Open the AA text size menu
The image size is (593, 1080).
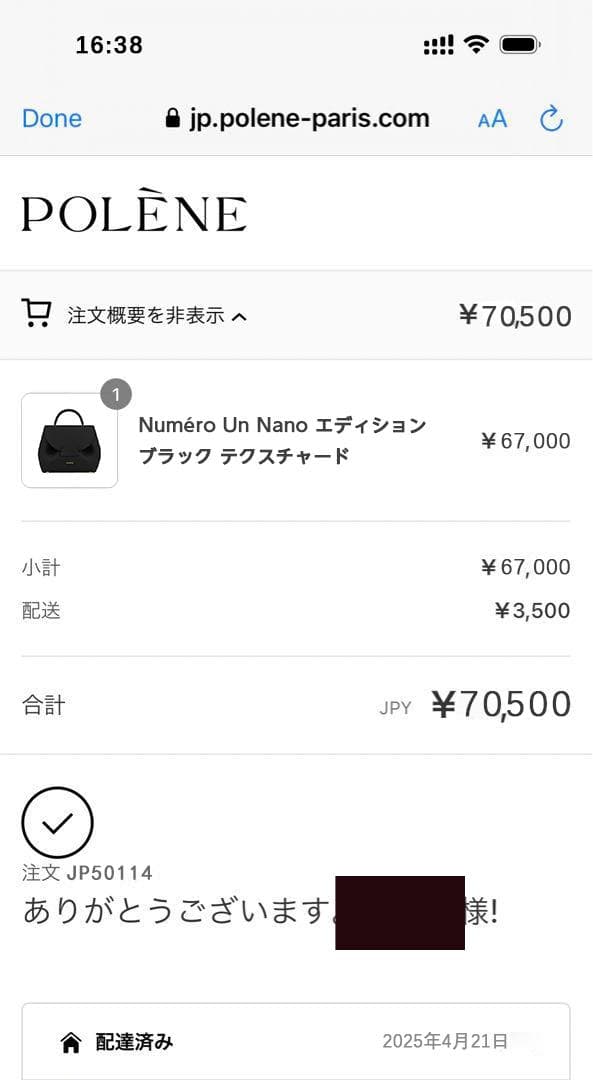(x=491, y=118)
